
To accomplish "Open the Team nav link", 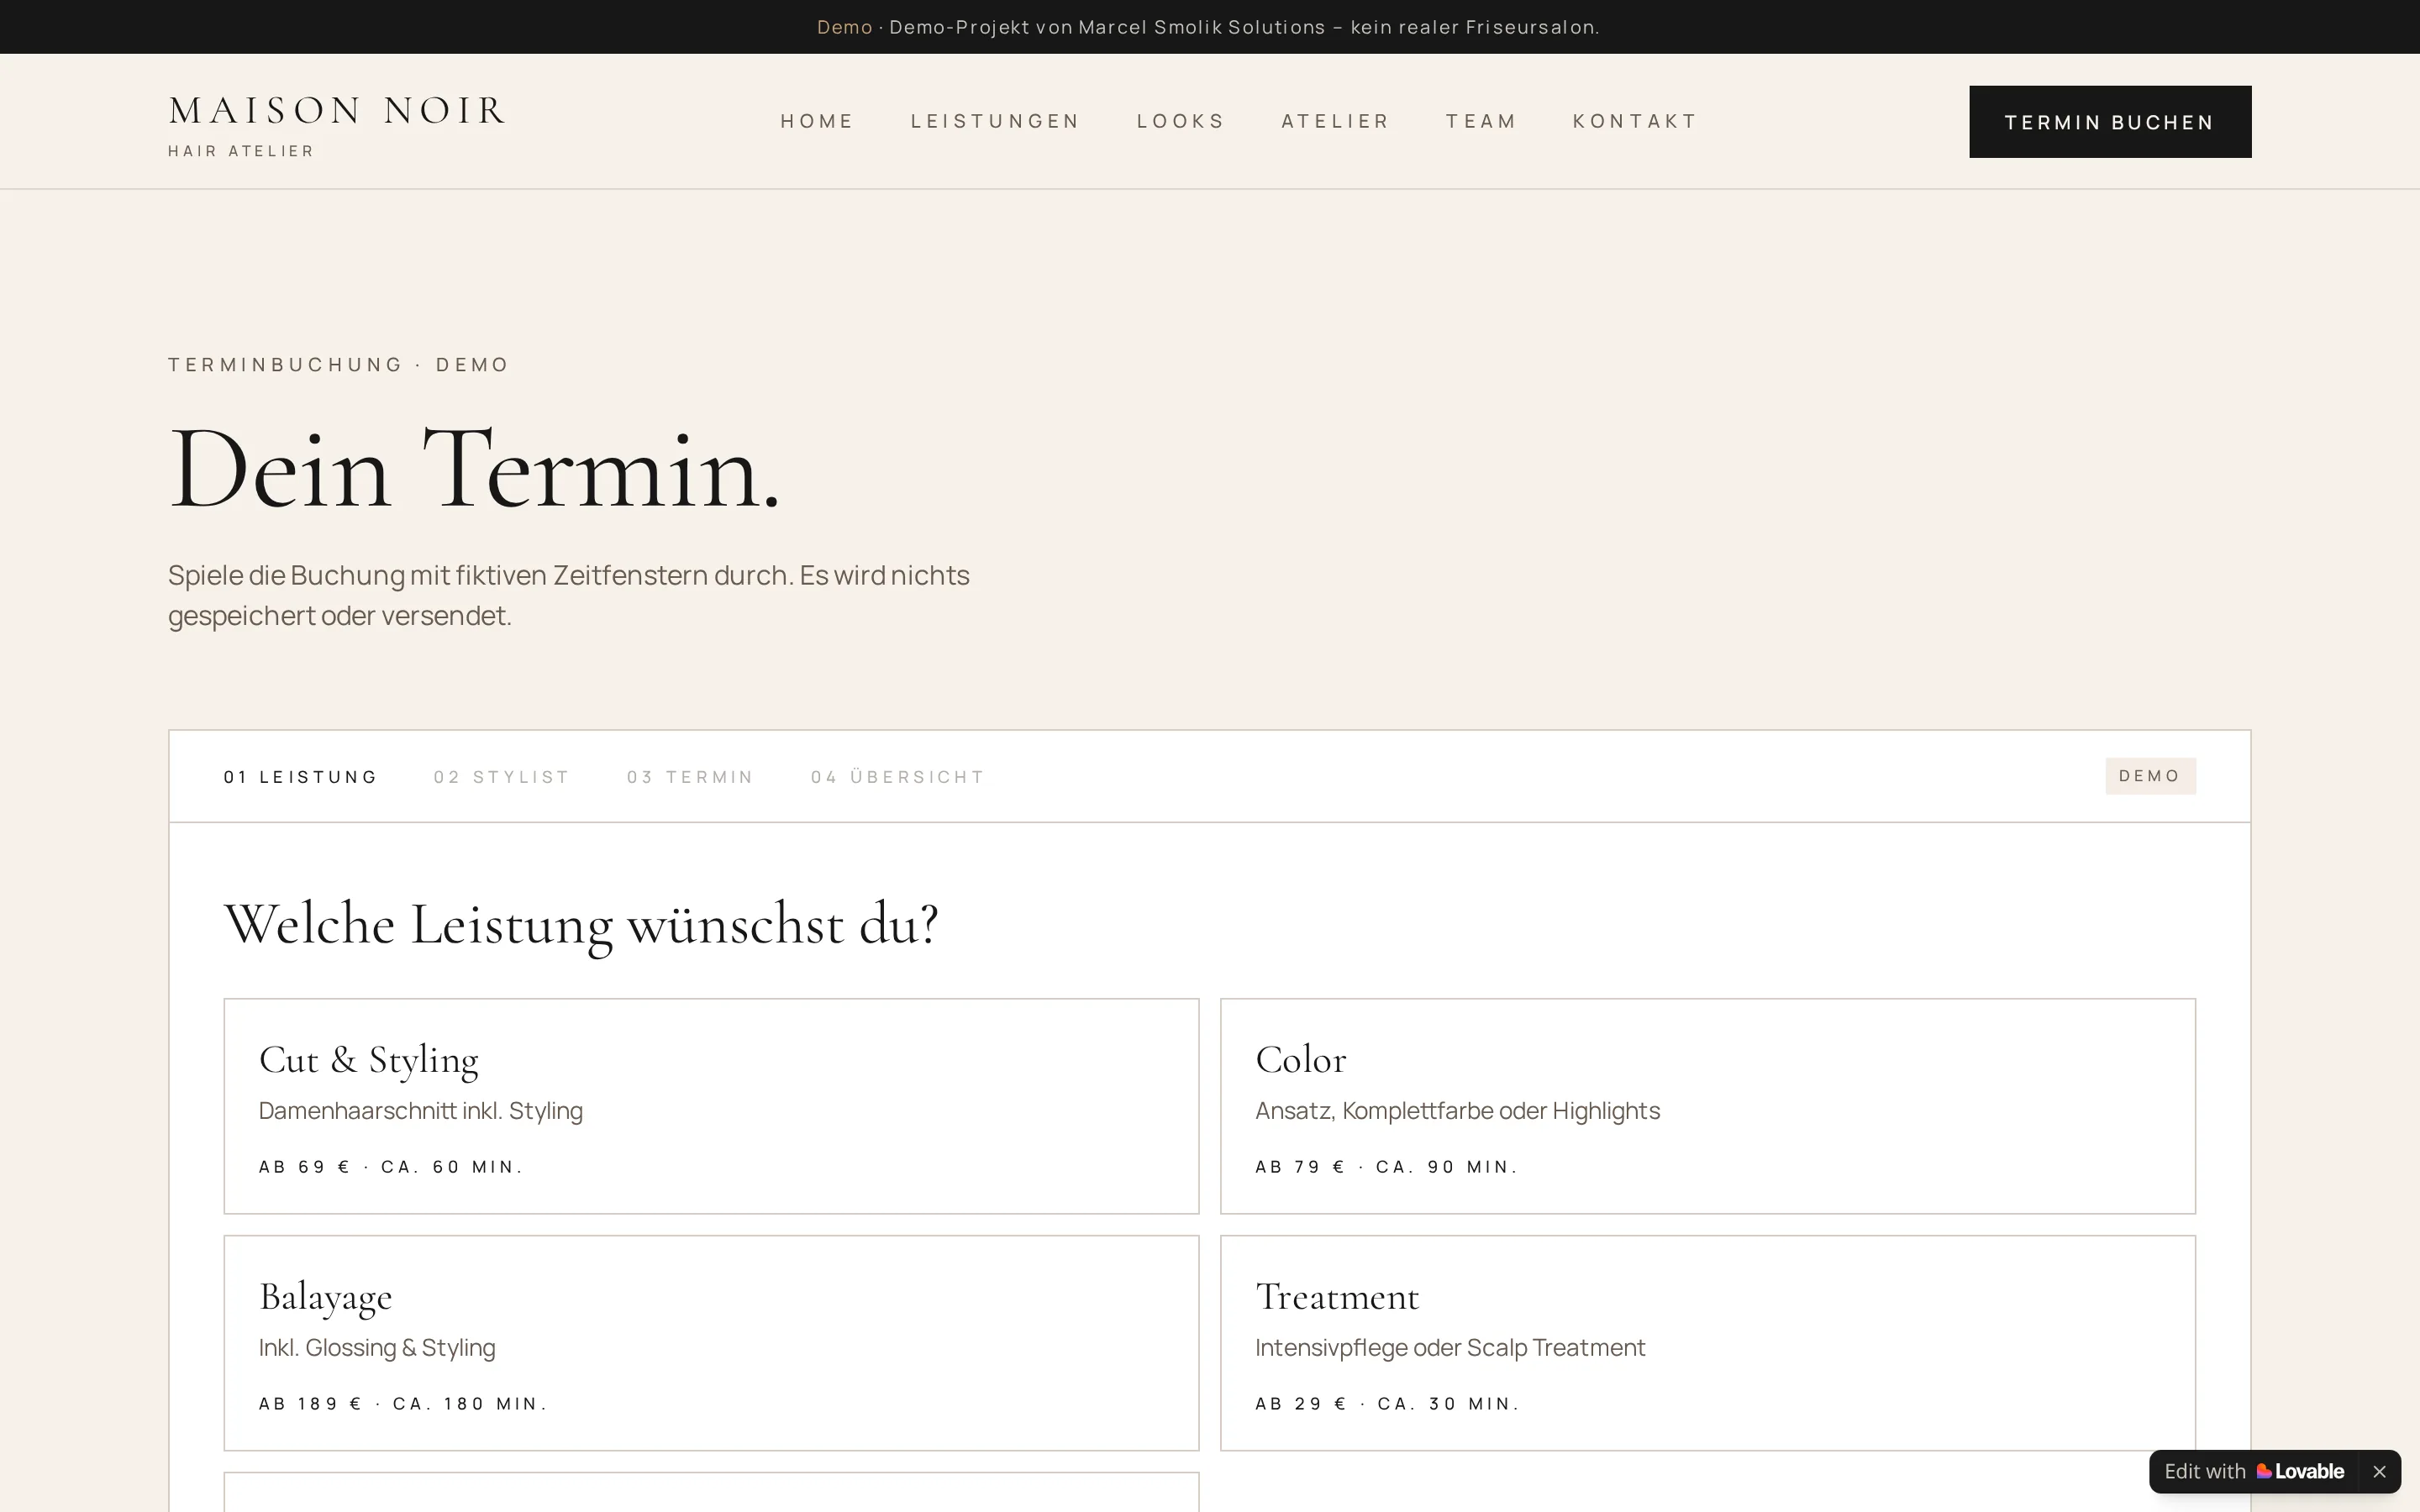I will coord(1481,121).
